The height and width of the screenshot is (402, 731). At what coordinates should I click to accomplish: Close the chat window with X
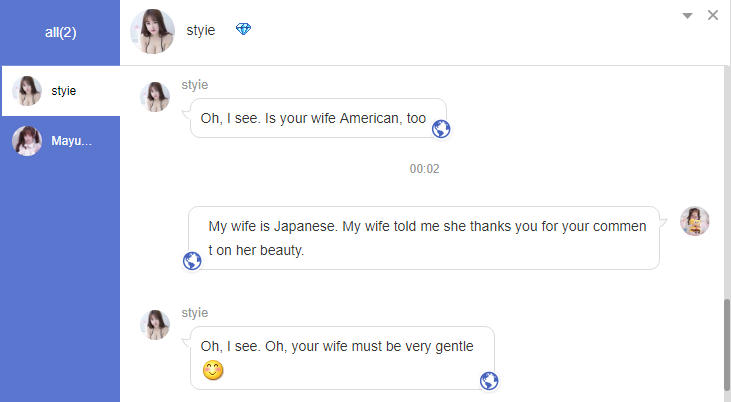click(x=713, y=15)
